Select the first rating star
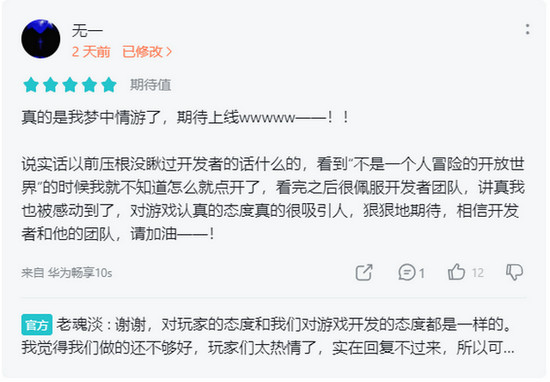Image resolution: width=550 pixels, height=382 pixels. [31, 85]
